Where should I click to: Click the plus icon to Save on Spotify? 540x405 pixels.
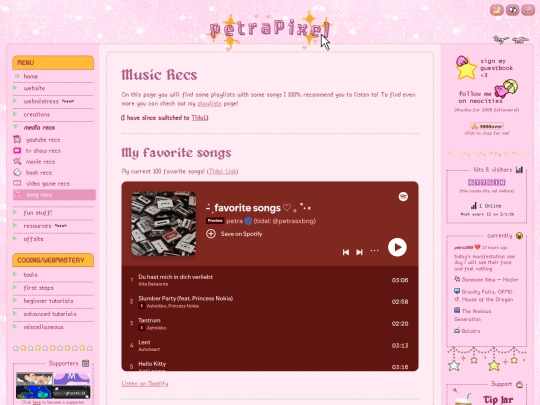click(x=211, y=234)
